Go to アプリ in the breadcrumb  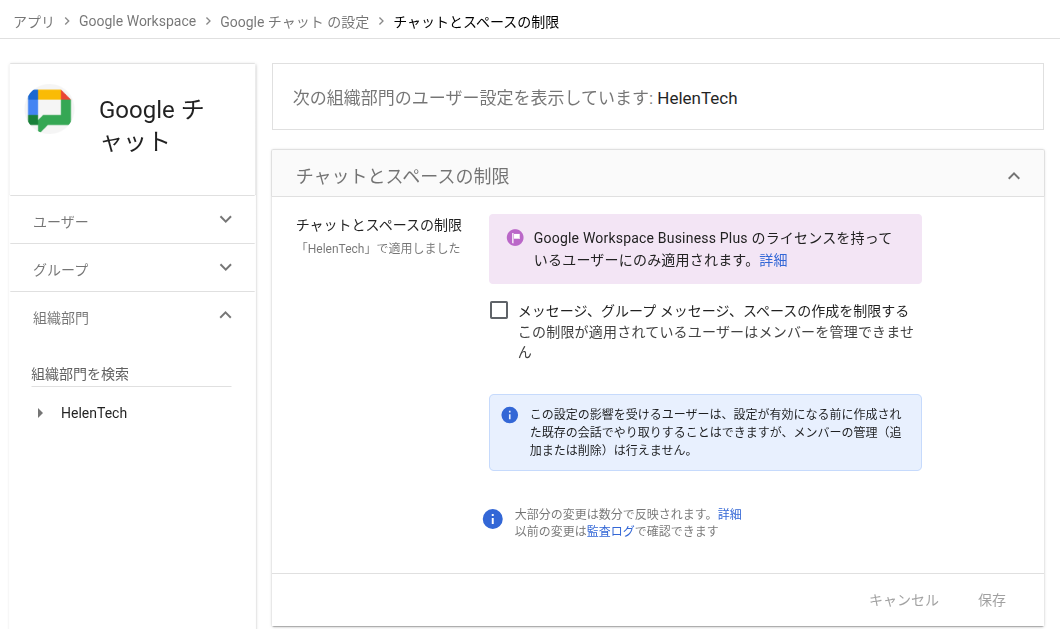[34, 22]
